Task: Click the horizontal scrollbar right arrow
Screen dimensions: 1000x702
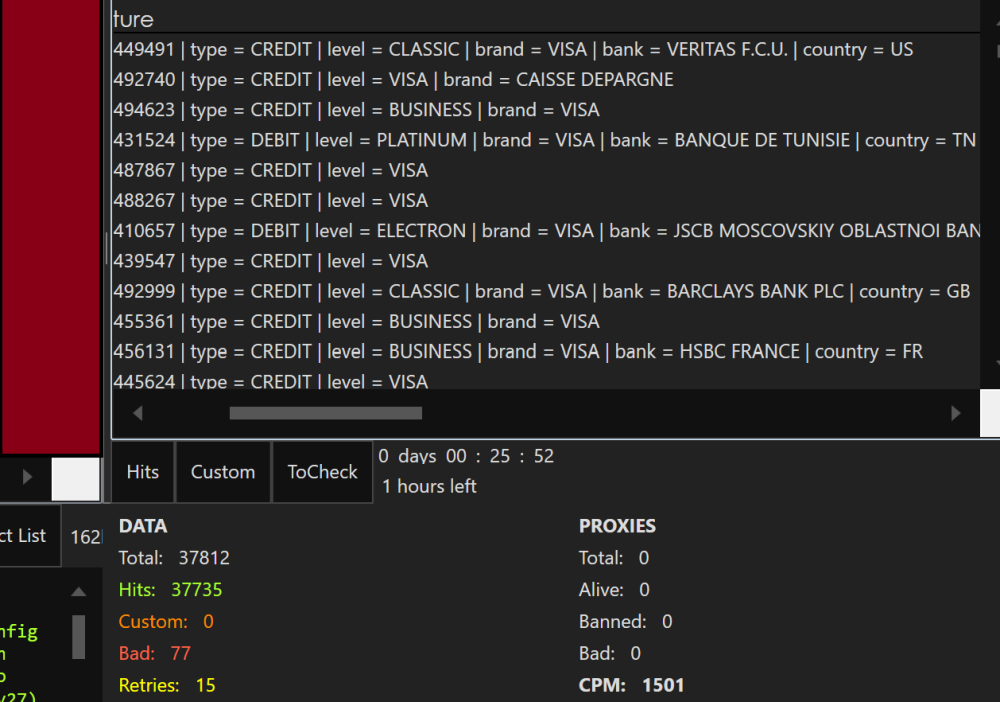Action: (956, 413)
